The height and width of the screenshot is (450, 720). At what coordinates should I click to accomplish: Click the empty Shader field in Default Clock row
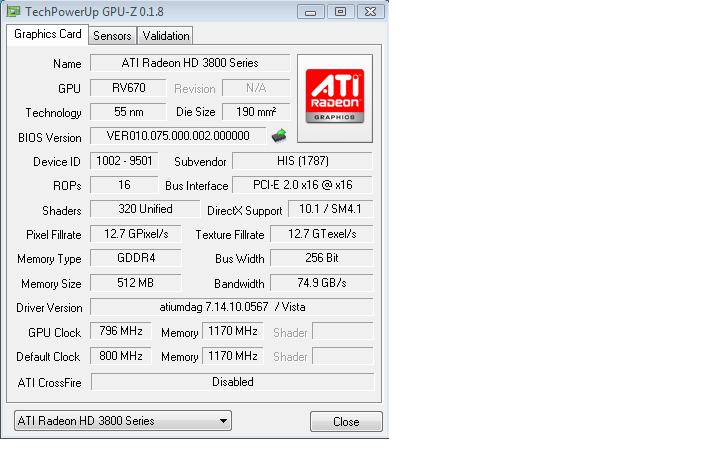coord(343,356)
